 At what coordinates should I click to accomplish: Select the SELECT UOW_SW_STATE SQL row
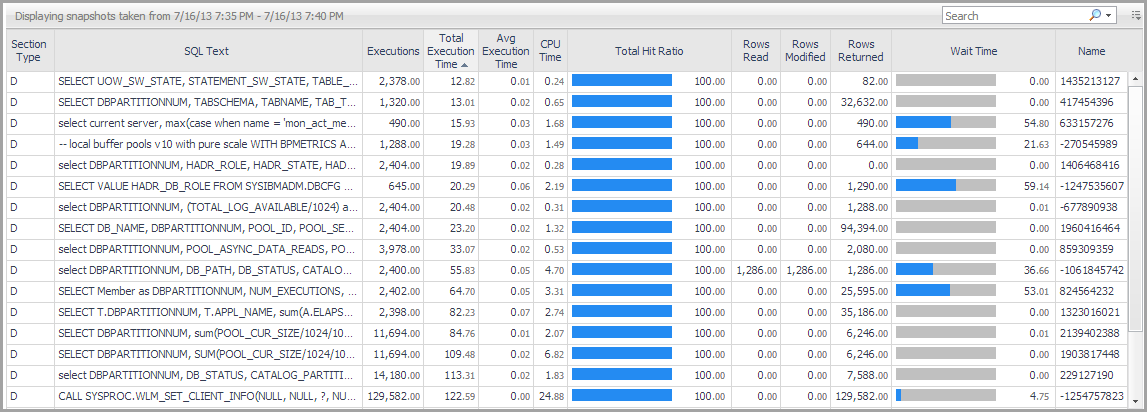207,81
